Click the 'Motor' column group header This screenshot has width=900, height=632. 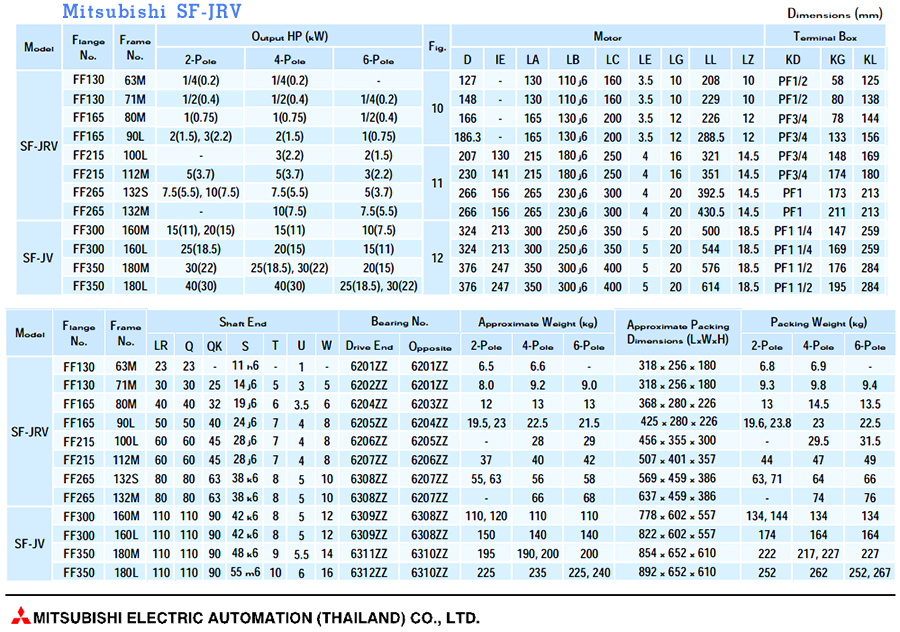pyautogui.click(x=607, y=36)
